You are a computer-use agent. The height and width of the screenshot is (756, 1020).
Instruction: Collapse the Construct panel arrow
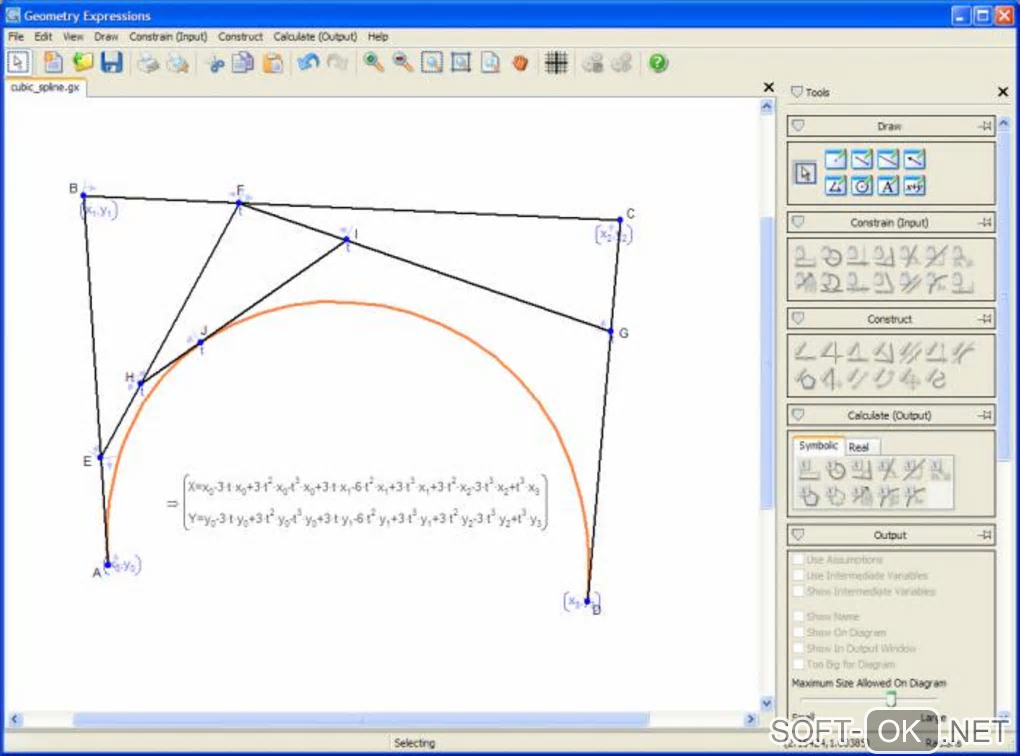[x=798, y=318]
